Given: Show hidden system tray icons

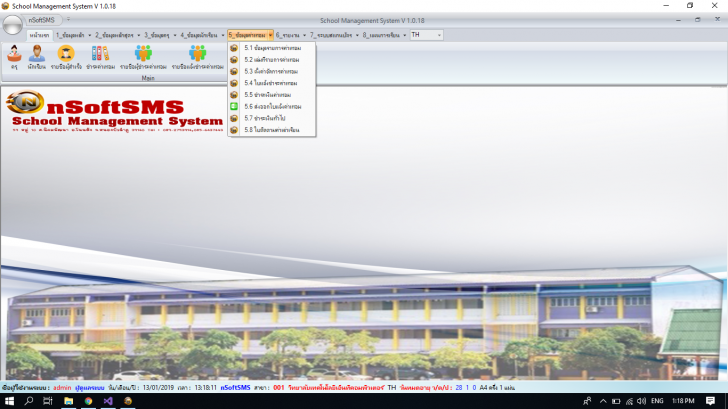Looking at the screenshot, I should coord(603,401).
